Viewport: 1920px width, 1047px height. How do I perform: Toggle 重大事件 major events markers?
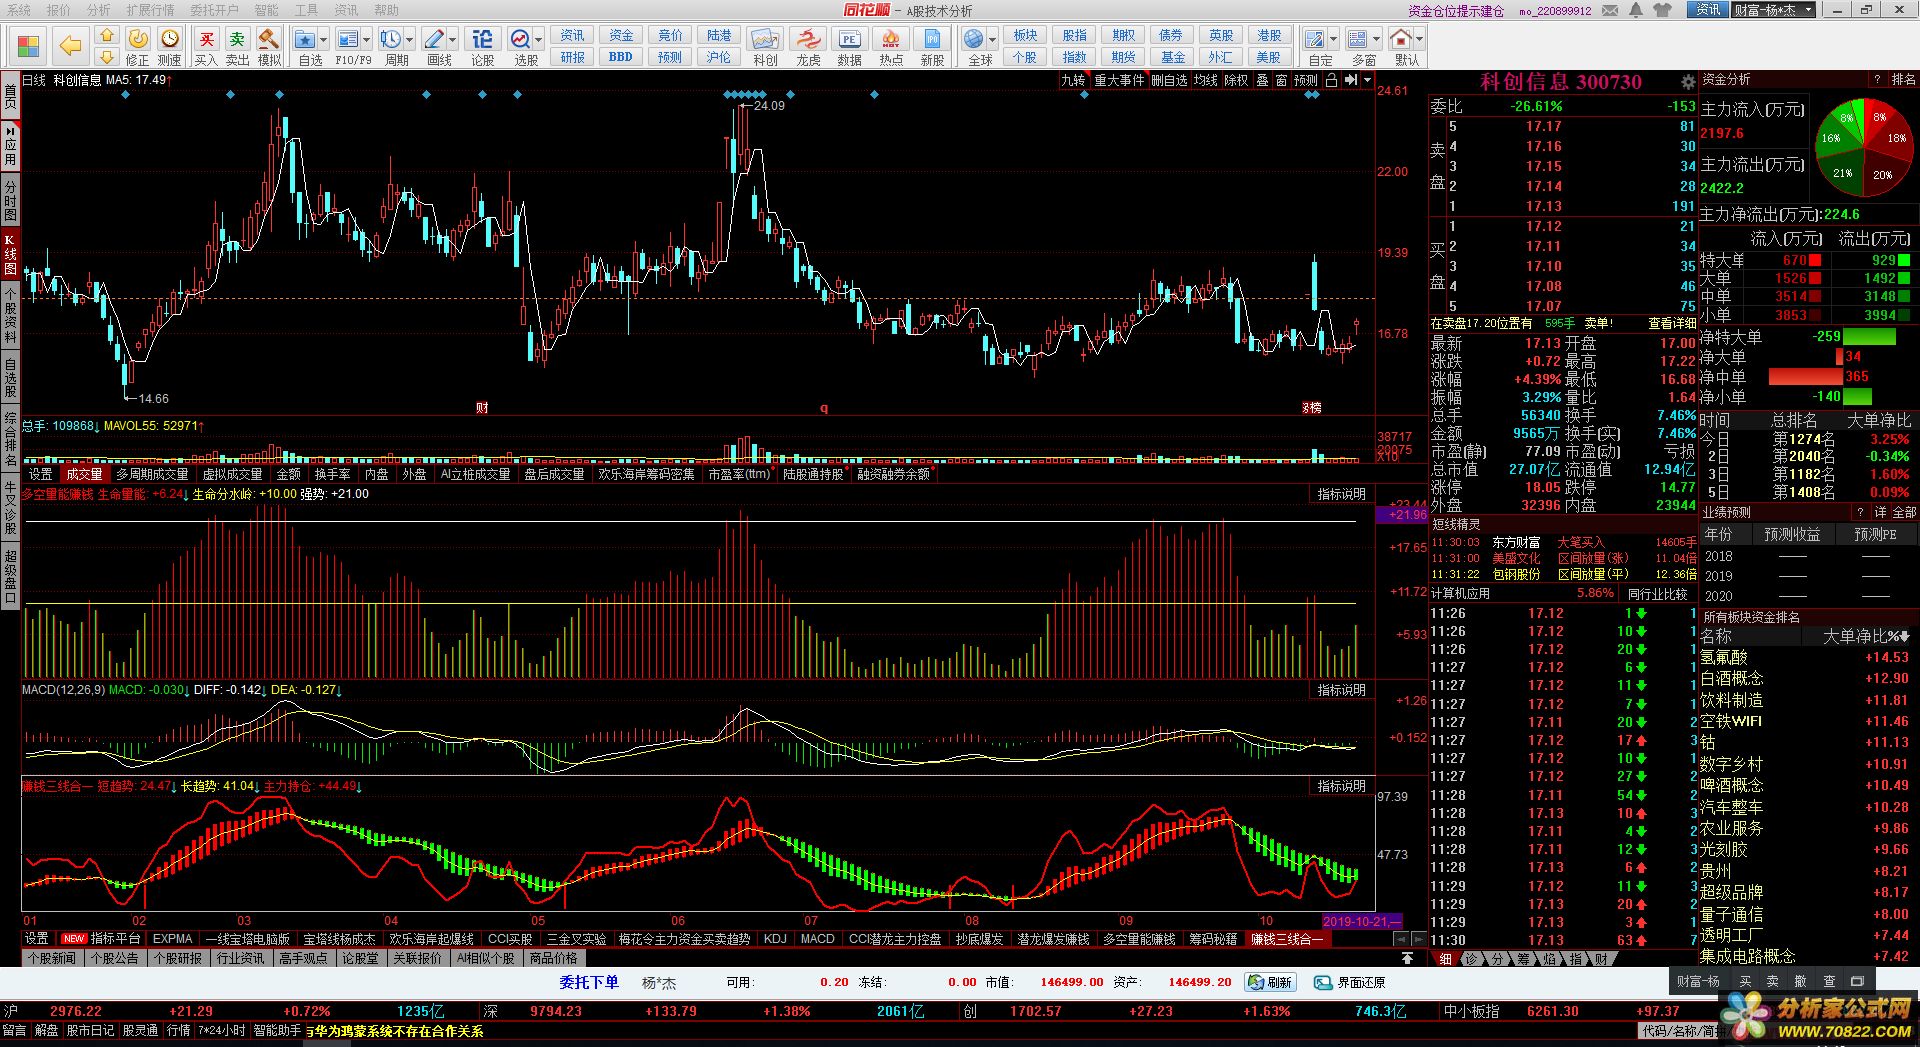(1119, 80)
